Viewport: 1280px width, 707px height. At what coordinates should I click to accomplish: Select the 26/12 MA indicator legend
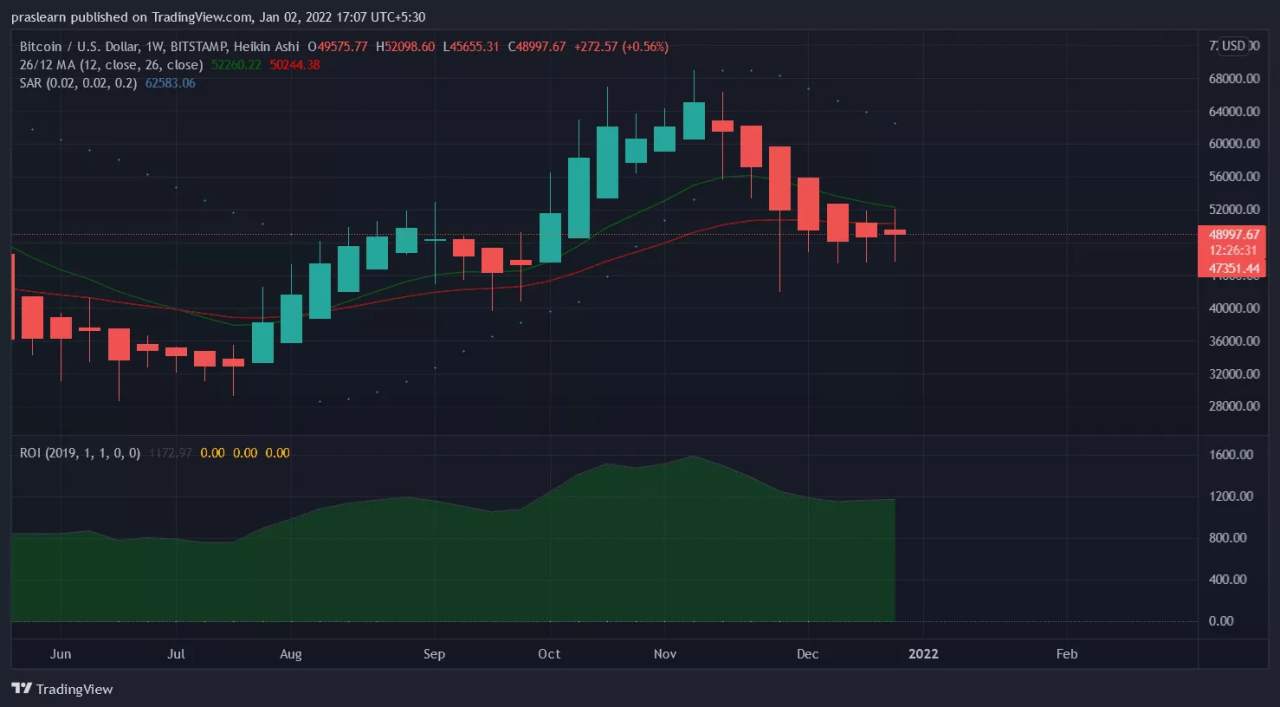point(112,65)
